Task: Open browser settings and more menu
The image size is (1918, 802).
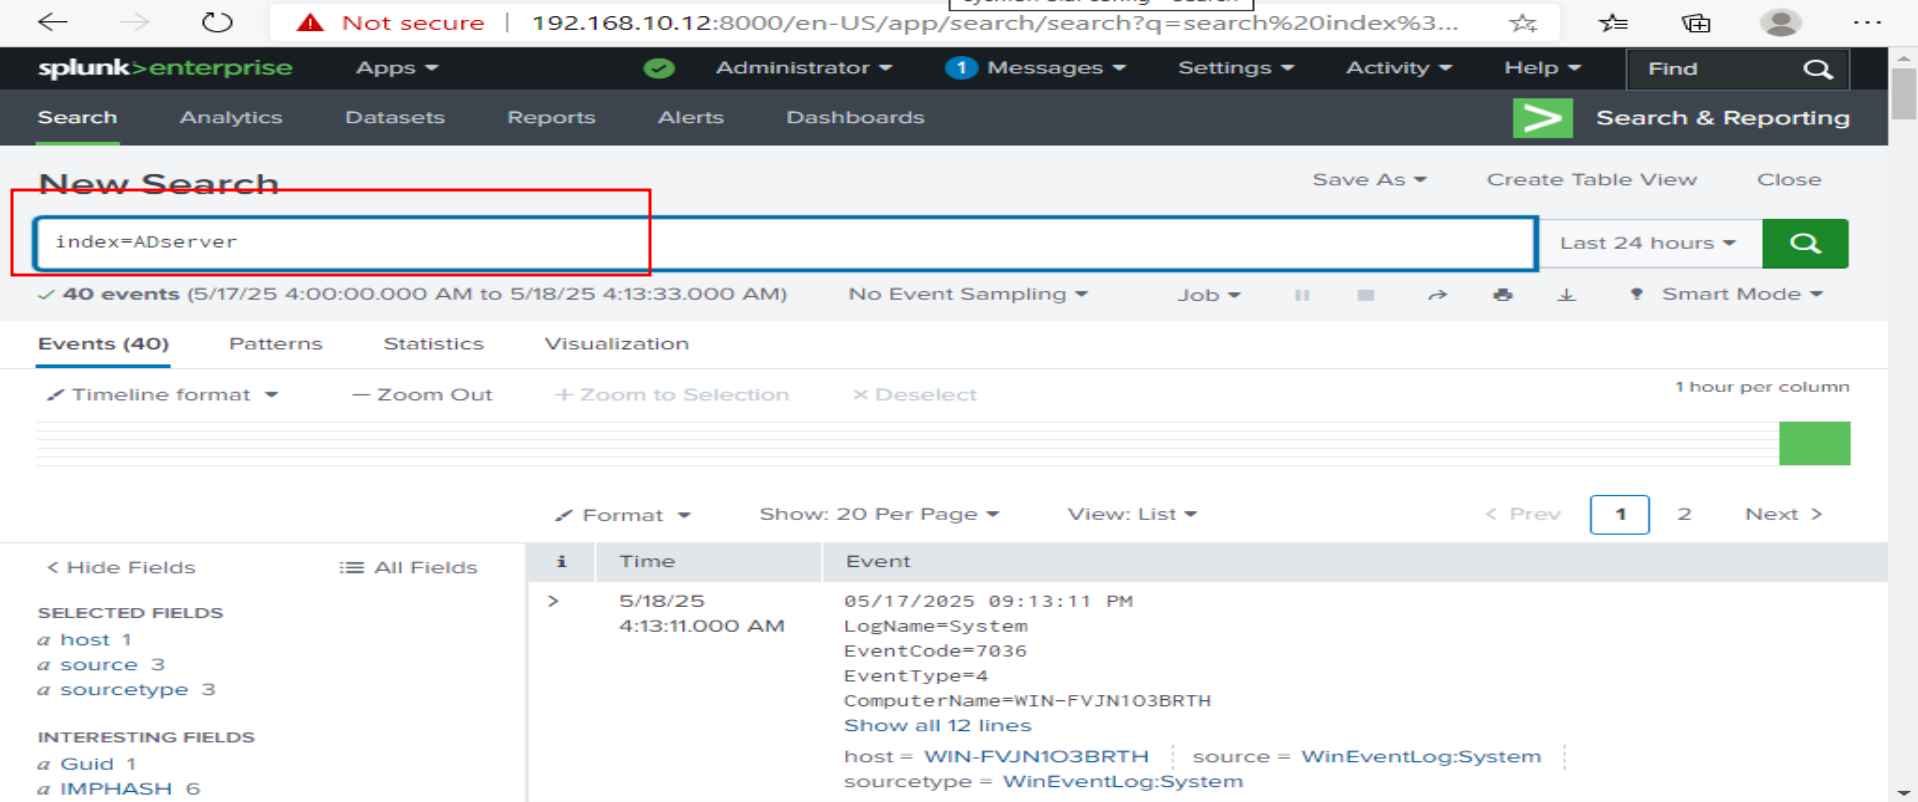Action: pyautogui.click(x=1867, y=22)
